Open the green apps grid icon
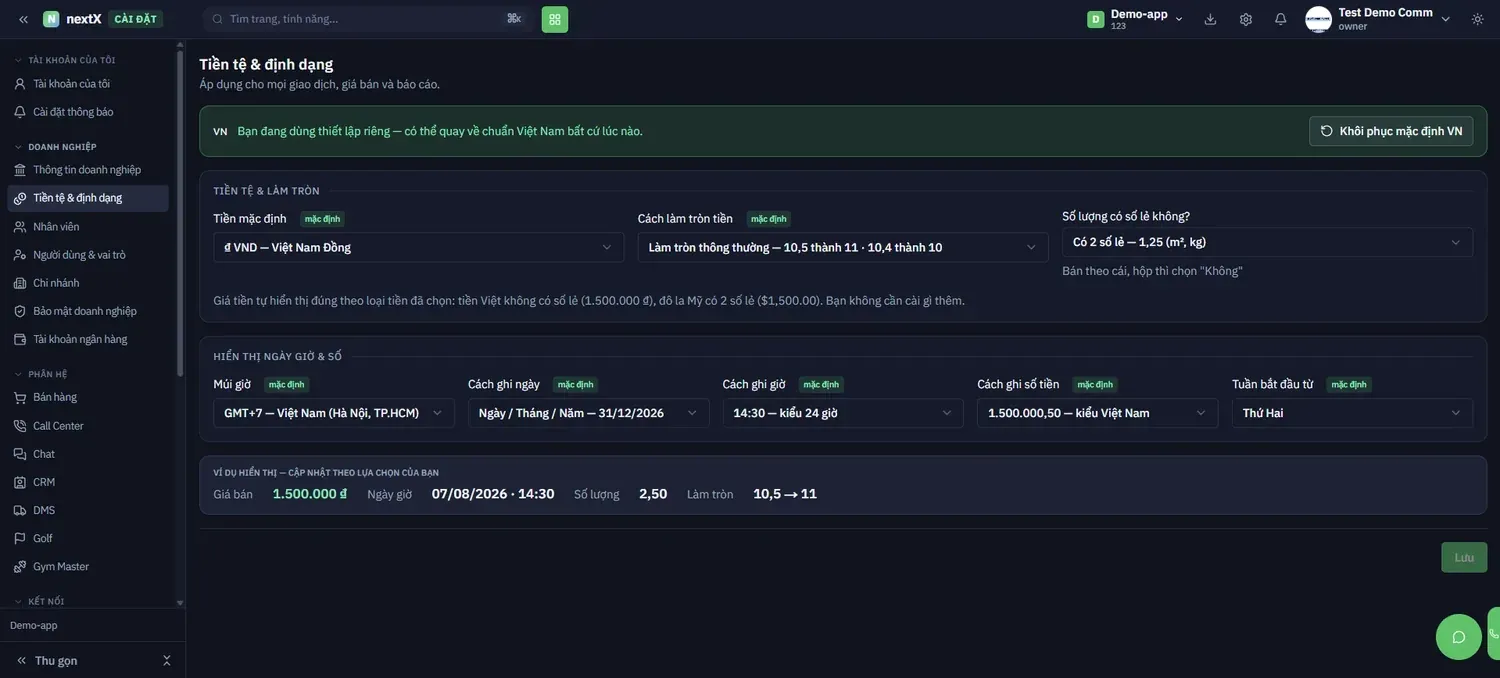This screenshot has height=678, width=1500. click(x=555, y=19)
